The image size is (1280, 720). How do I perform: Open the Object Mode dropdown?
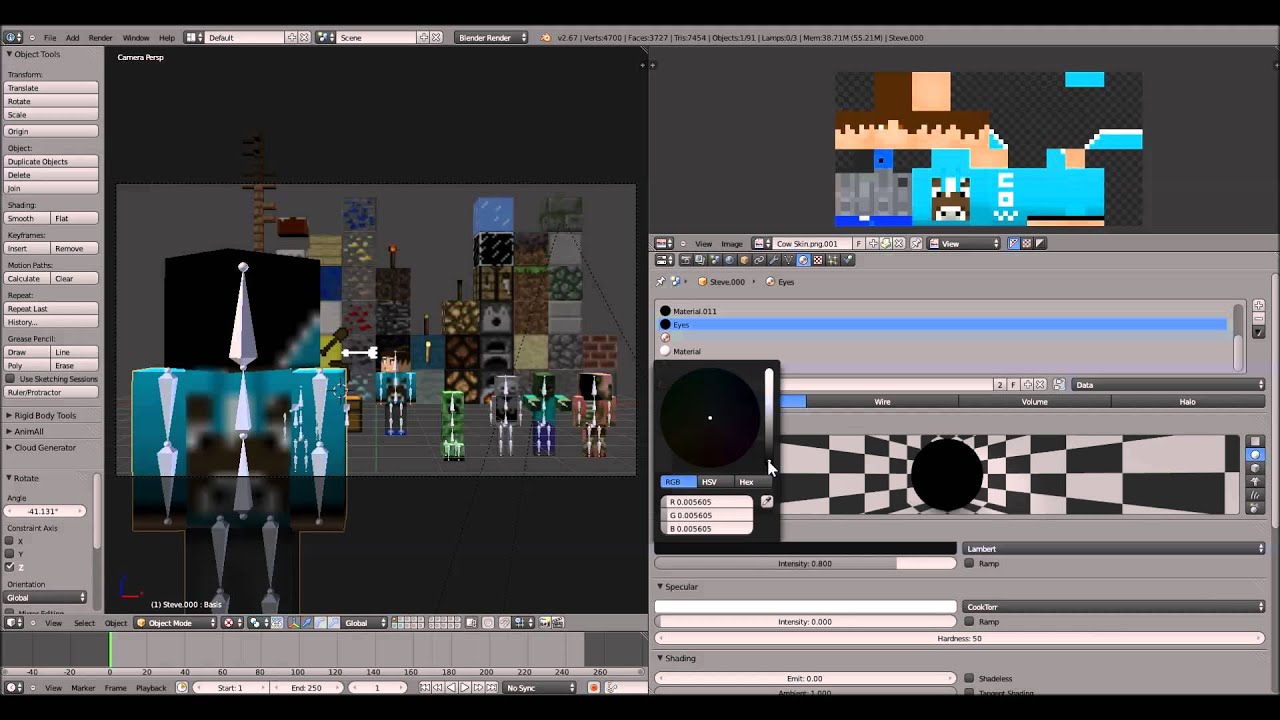pyautogui.click(x=176, y=623)
